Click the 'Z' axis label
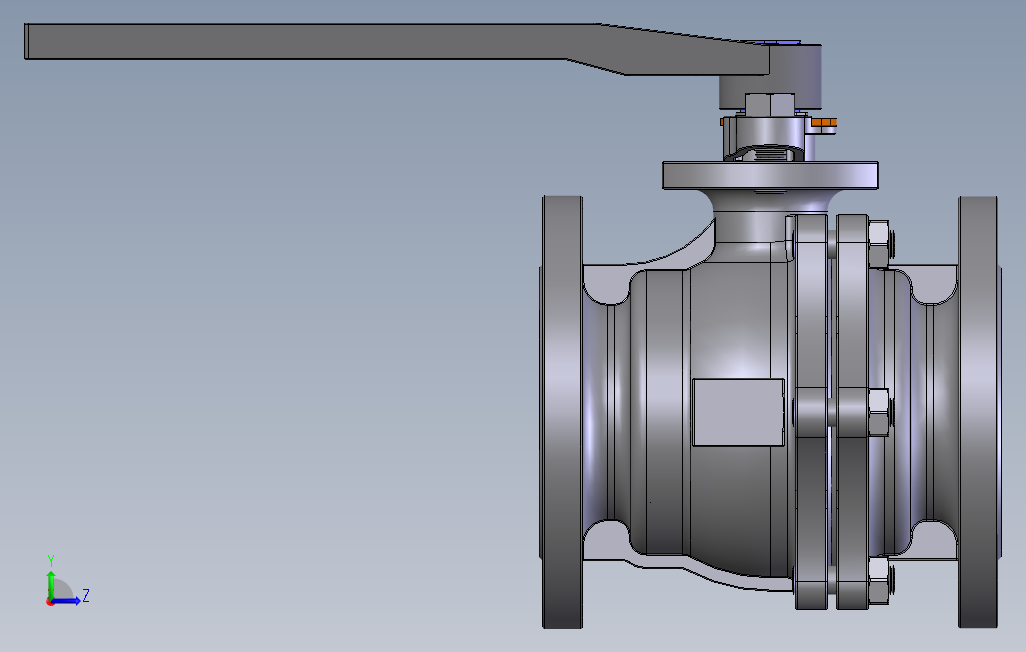This screenshot has width=1026, height=652. tap(86, 596)
